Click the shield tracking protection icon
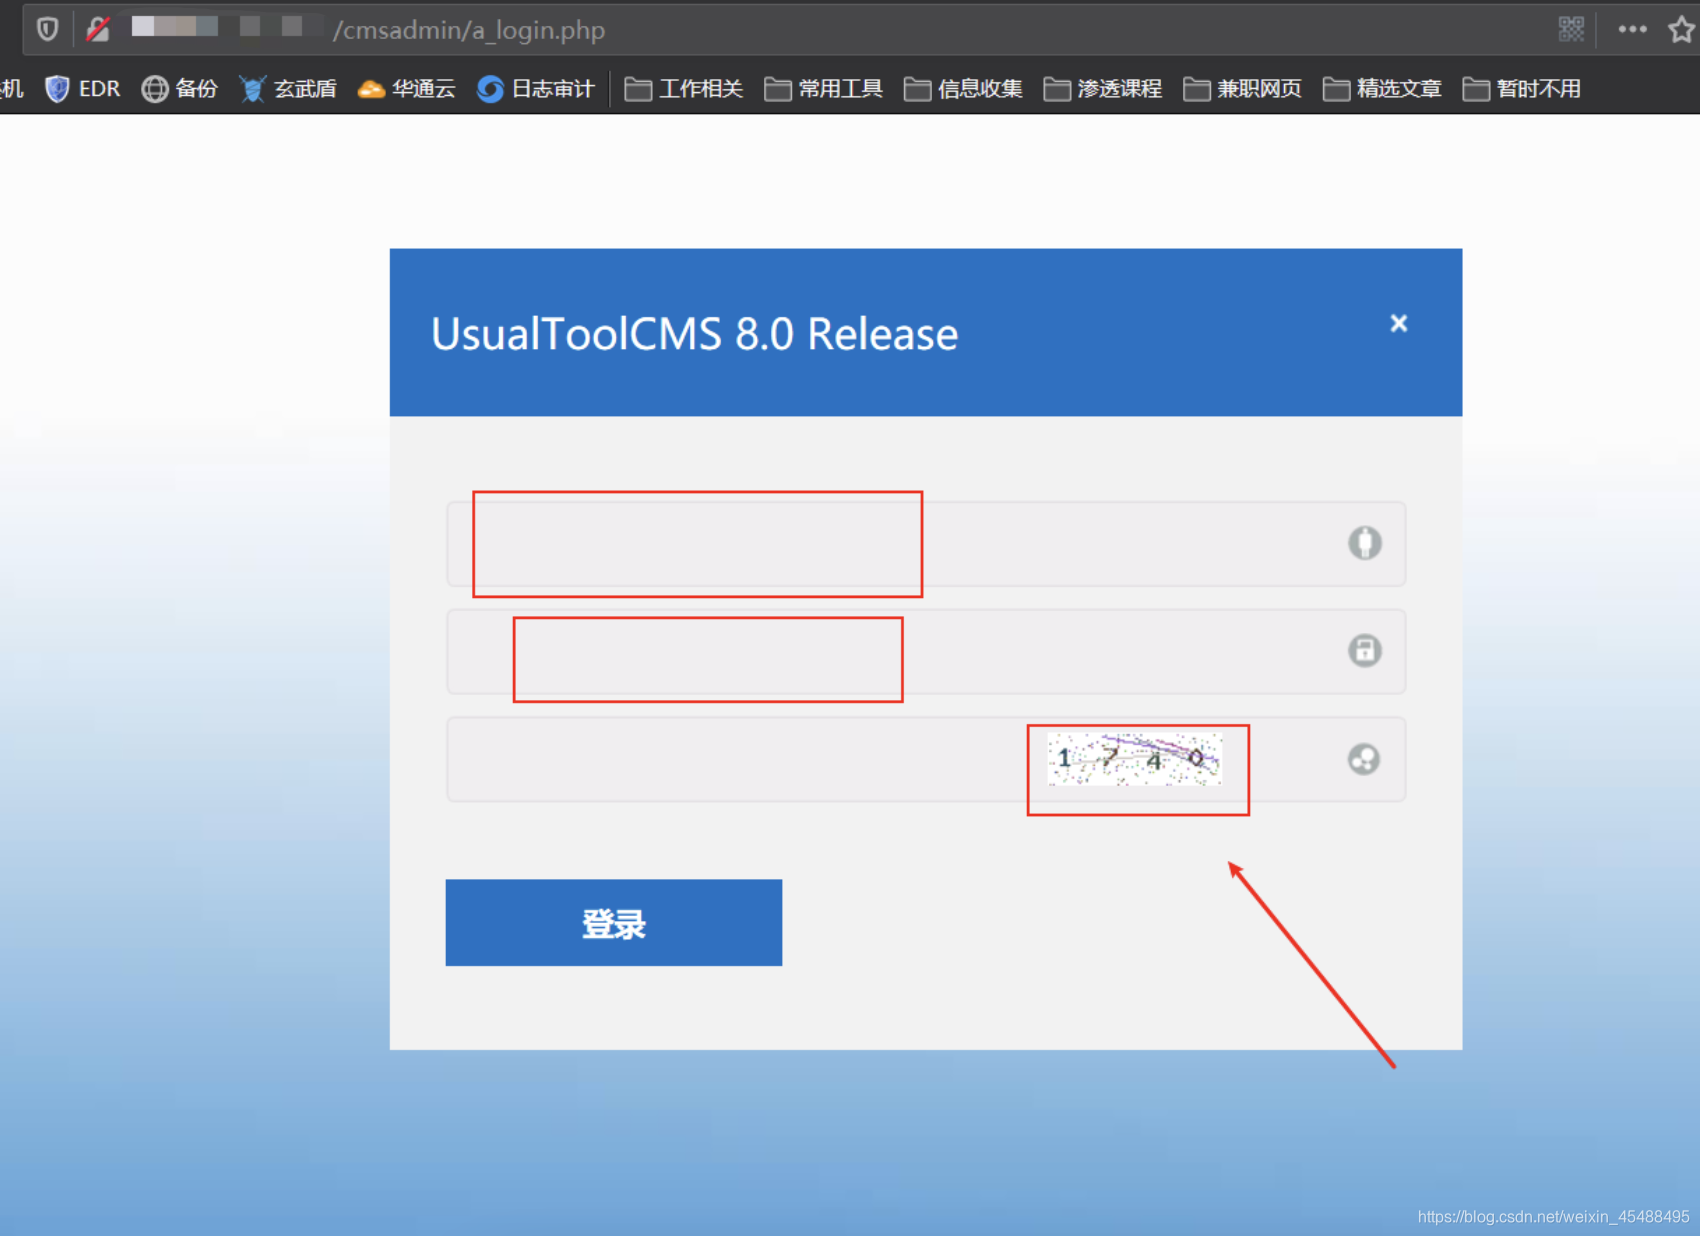 click(x=47, y=29)
